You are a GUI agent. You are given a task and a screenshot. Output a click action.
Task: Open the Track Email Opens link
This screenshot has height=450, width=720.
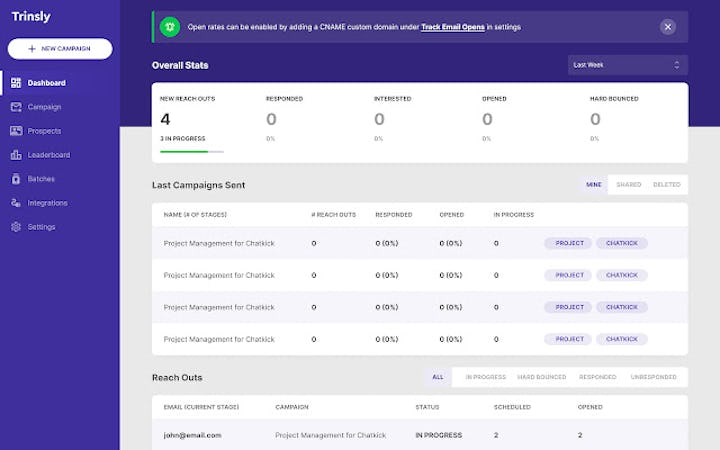453,27
